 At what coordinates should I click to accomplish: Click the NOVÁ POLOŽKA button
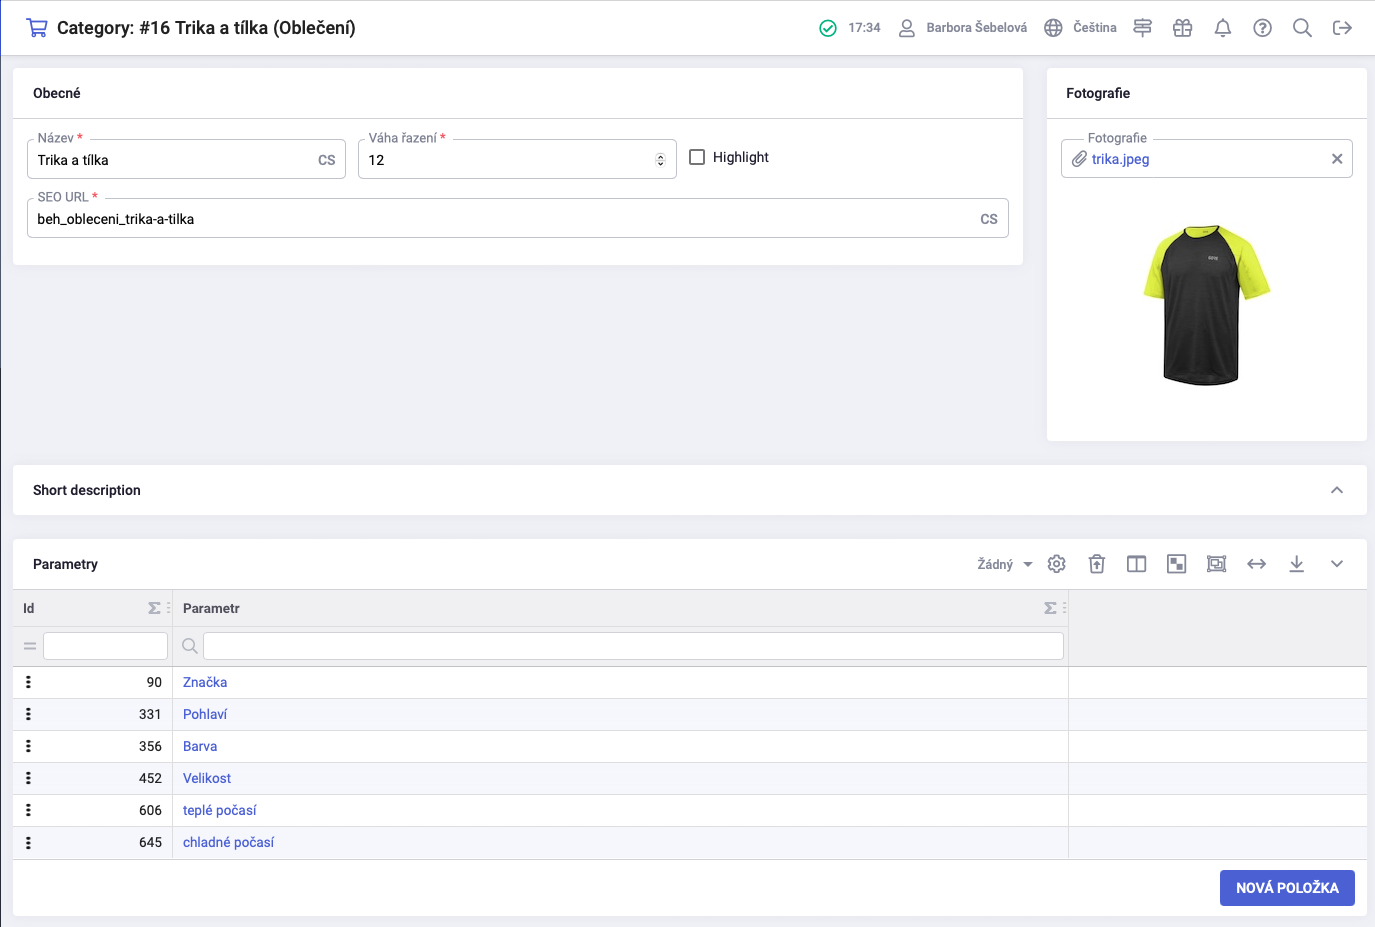[1287, 888]
